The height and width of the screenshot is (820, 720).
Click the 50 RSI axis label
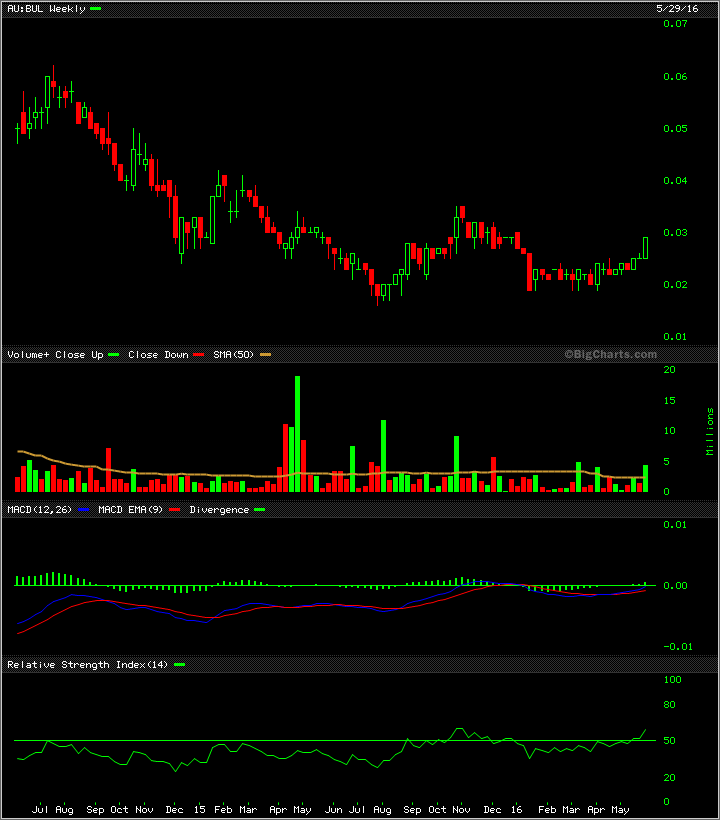pyautogui.click(x=669, y=741)
